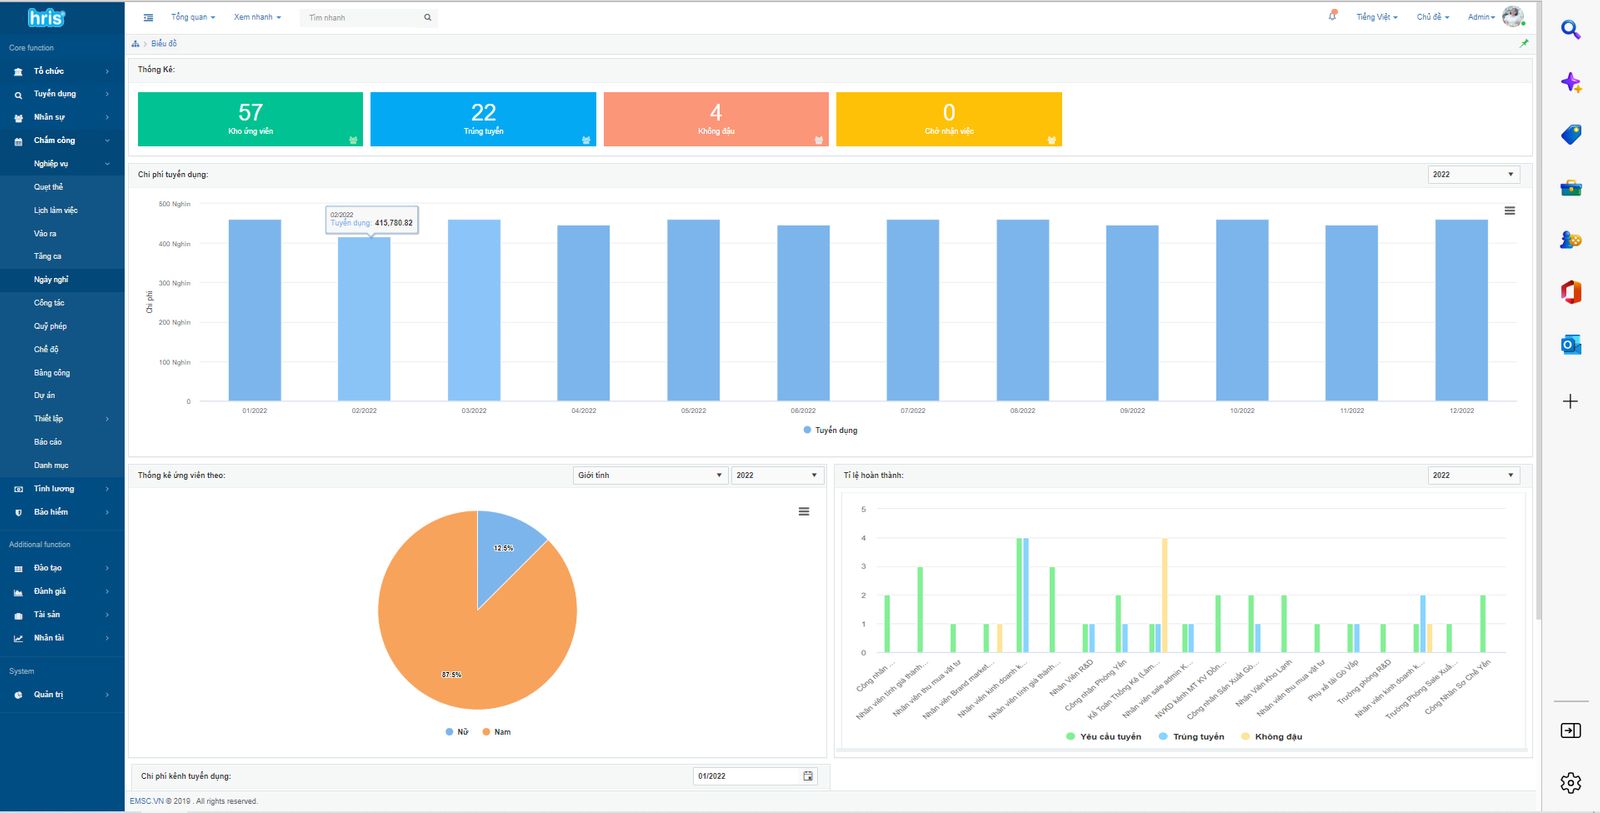Click the search magnifier in Tìm nhanh box
This screenshot has width=1600, height=813.
click(427, 17)
